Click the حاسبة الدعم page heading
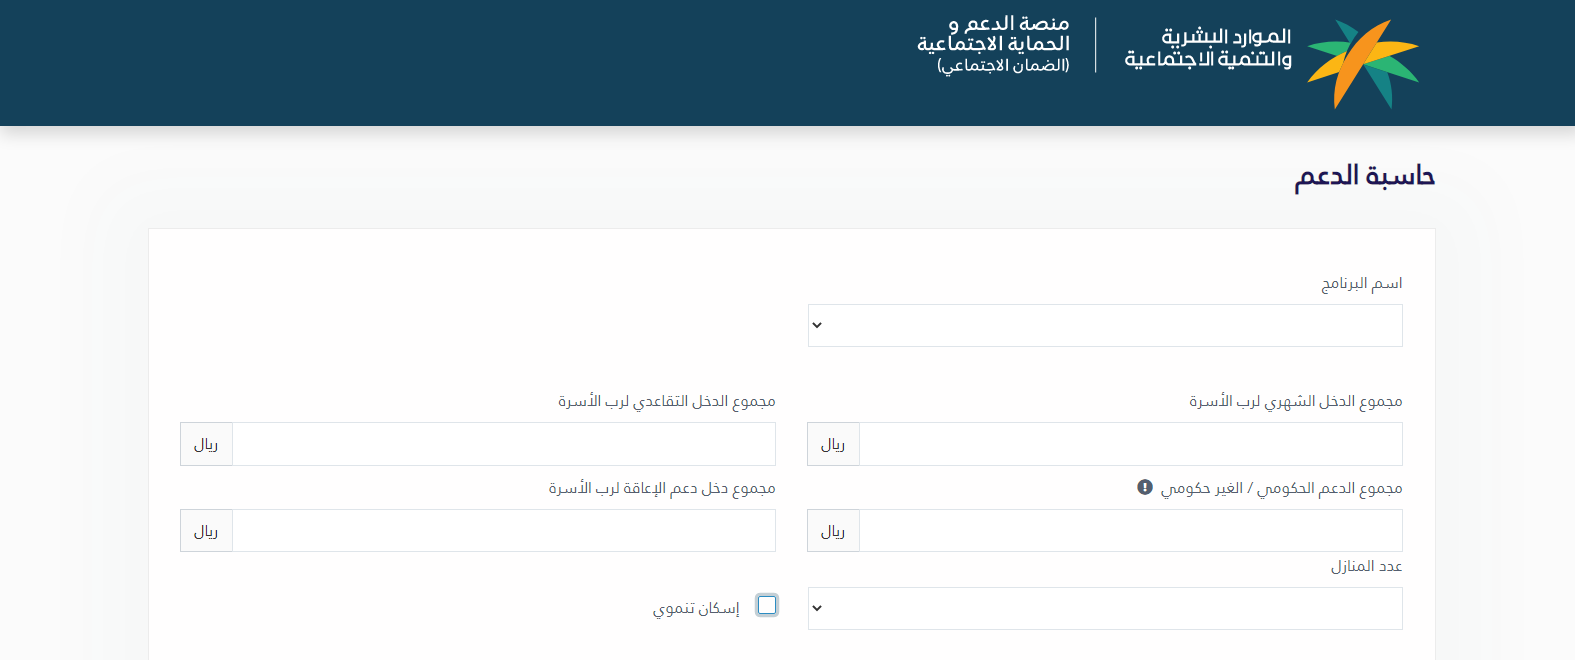The image size is (1575, 660). pyautogui.click(x=1365, y=176)
